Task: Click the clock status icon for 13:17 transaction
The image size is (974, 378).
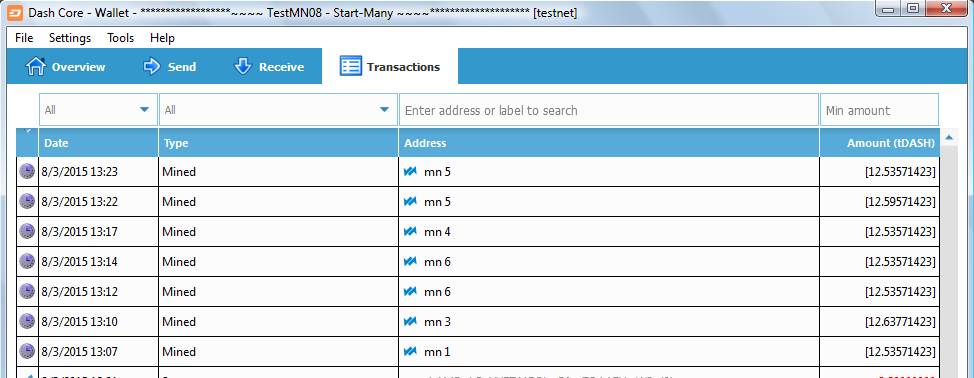Action: tap(27, 232)
